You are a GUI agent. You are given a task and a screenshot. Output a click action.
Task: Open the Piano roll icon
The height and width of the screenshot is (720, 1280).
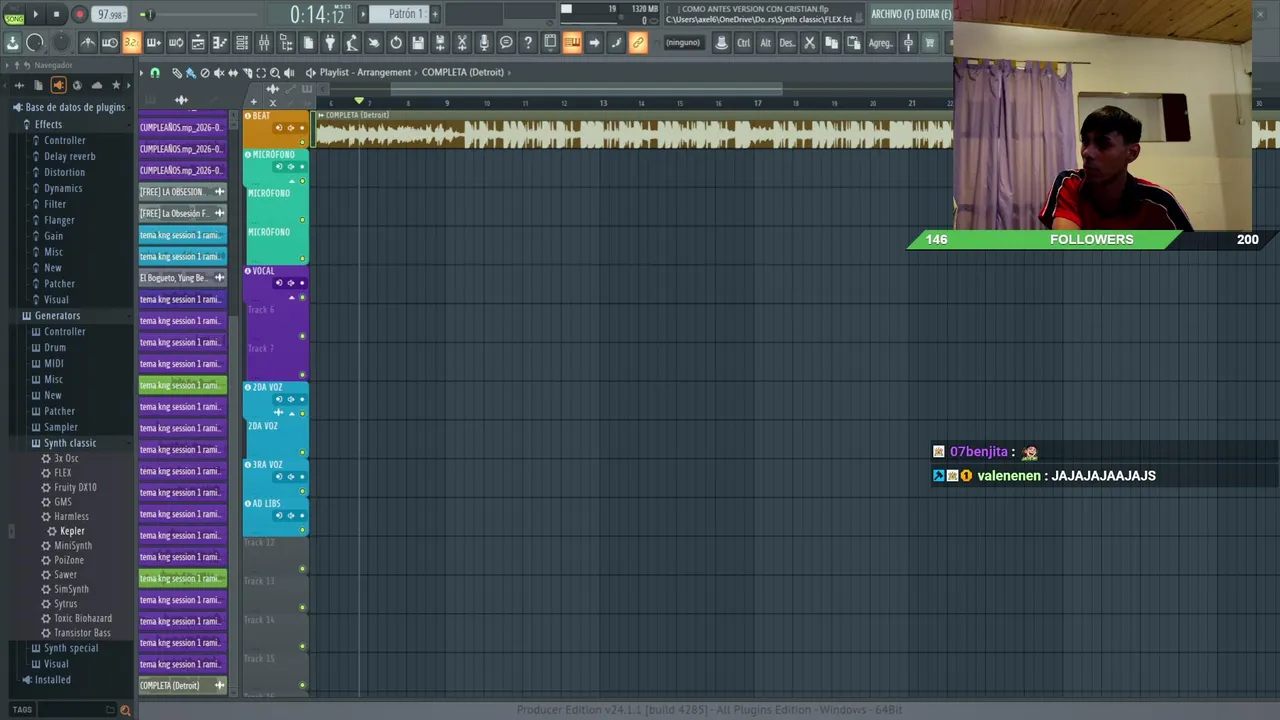(220, 43)
